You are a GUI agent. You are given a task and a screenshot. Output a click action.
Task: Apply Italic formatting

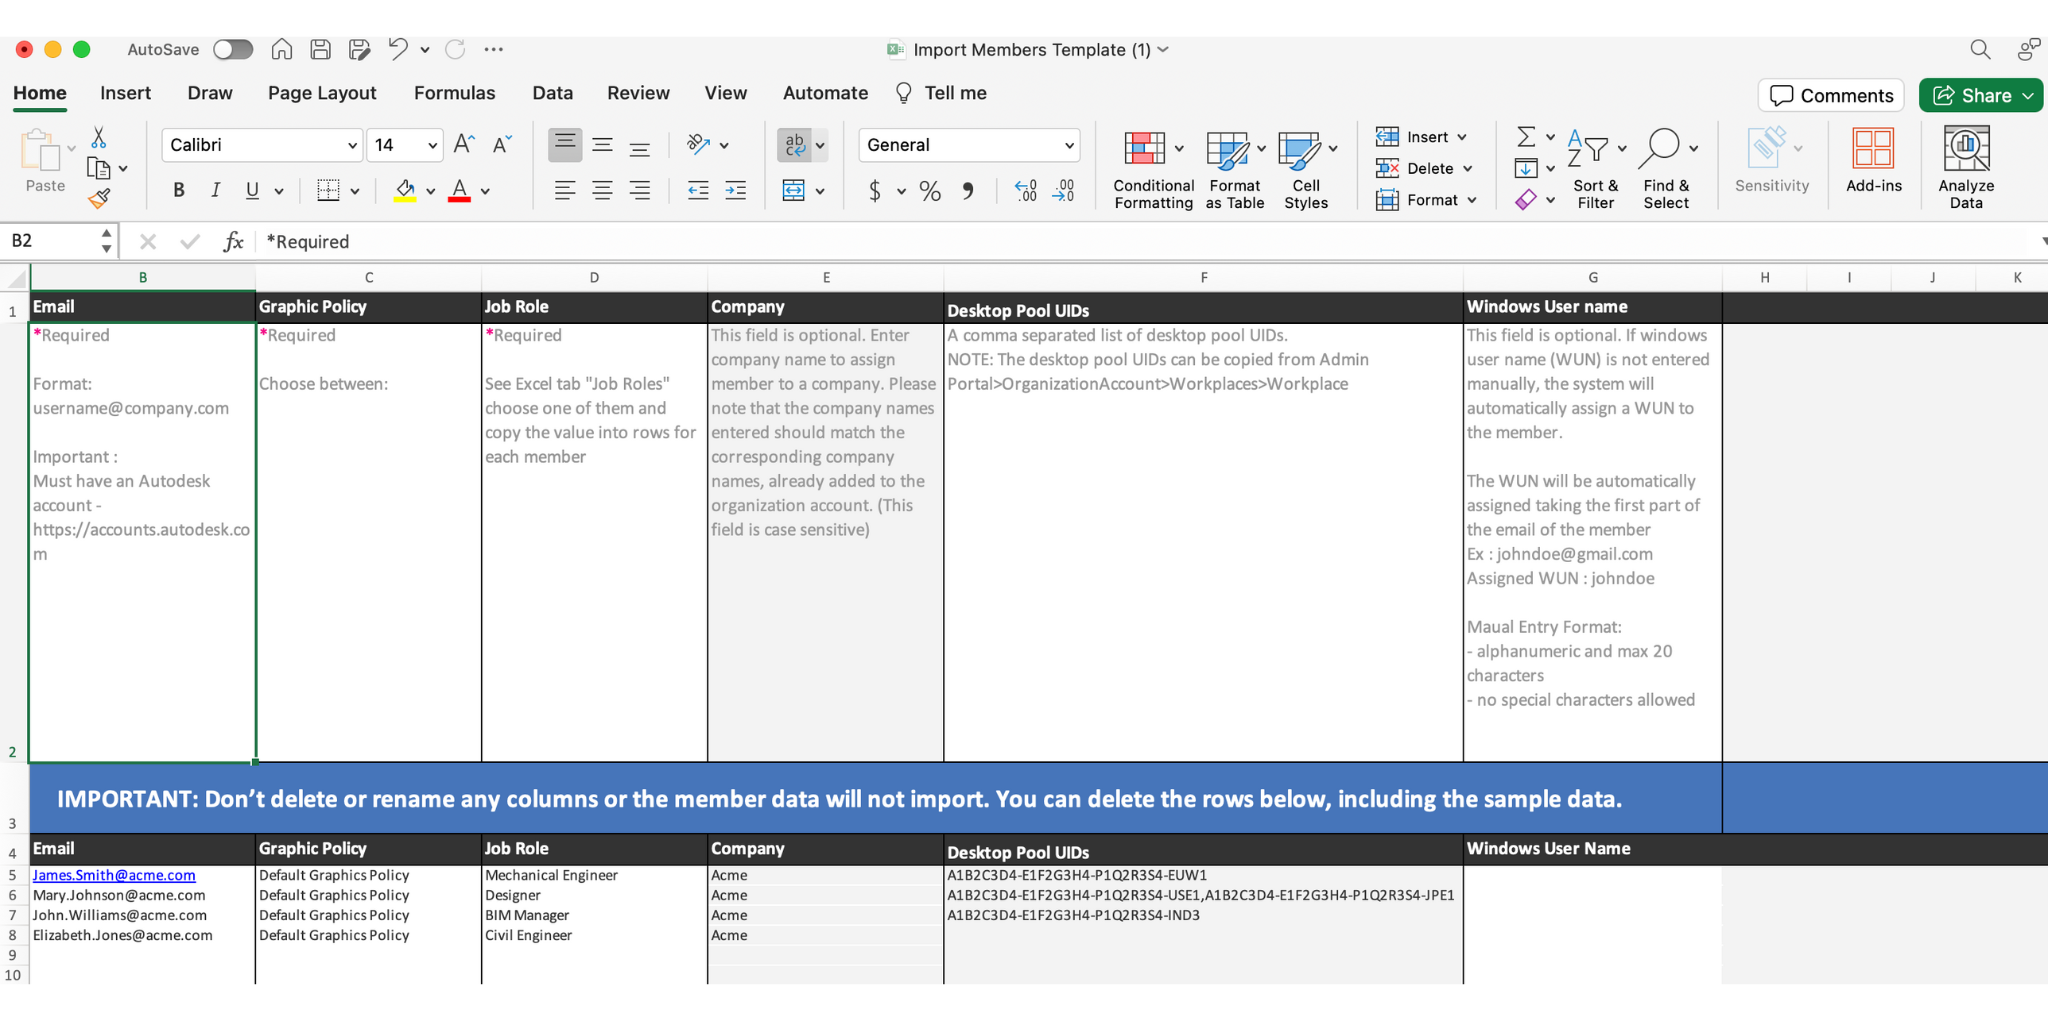click(x=215, y=190)
